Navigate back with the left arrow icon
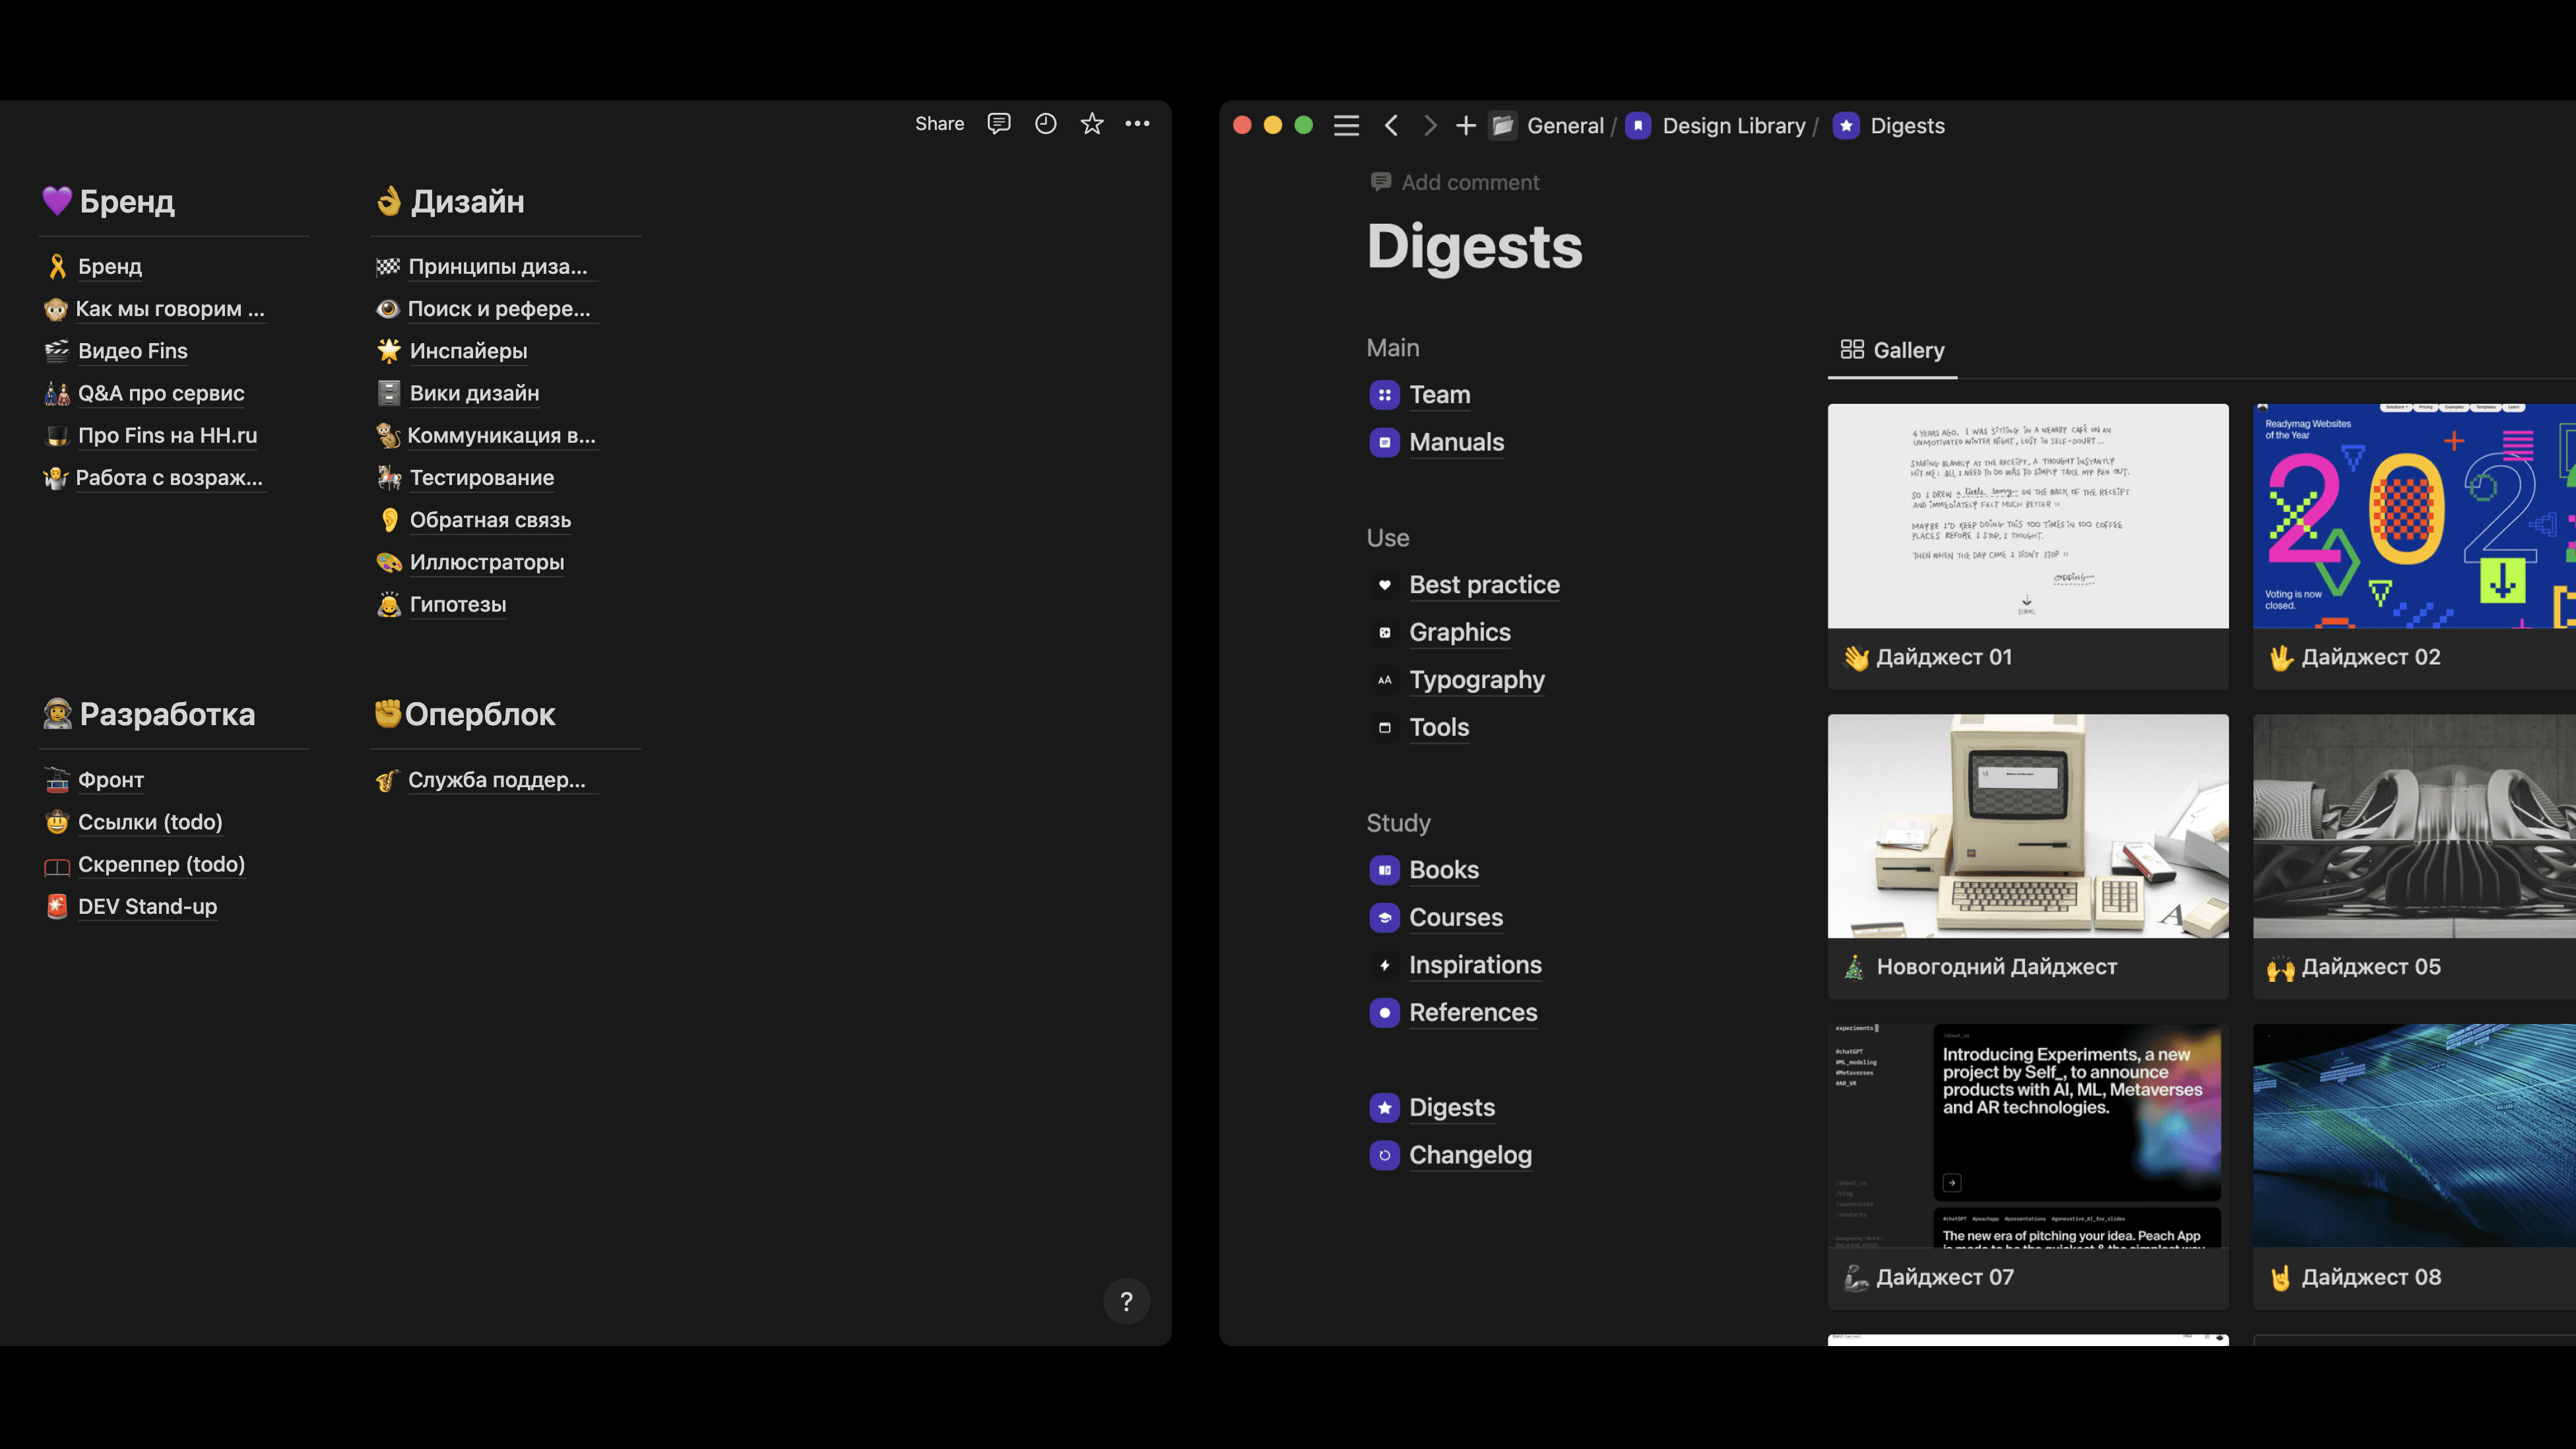The height and width of the screenshot is (1449, 2576). pos(1391,125)
